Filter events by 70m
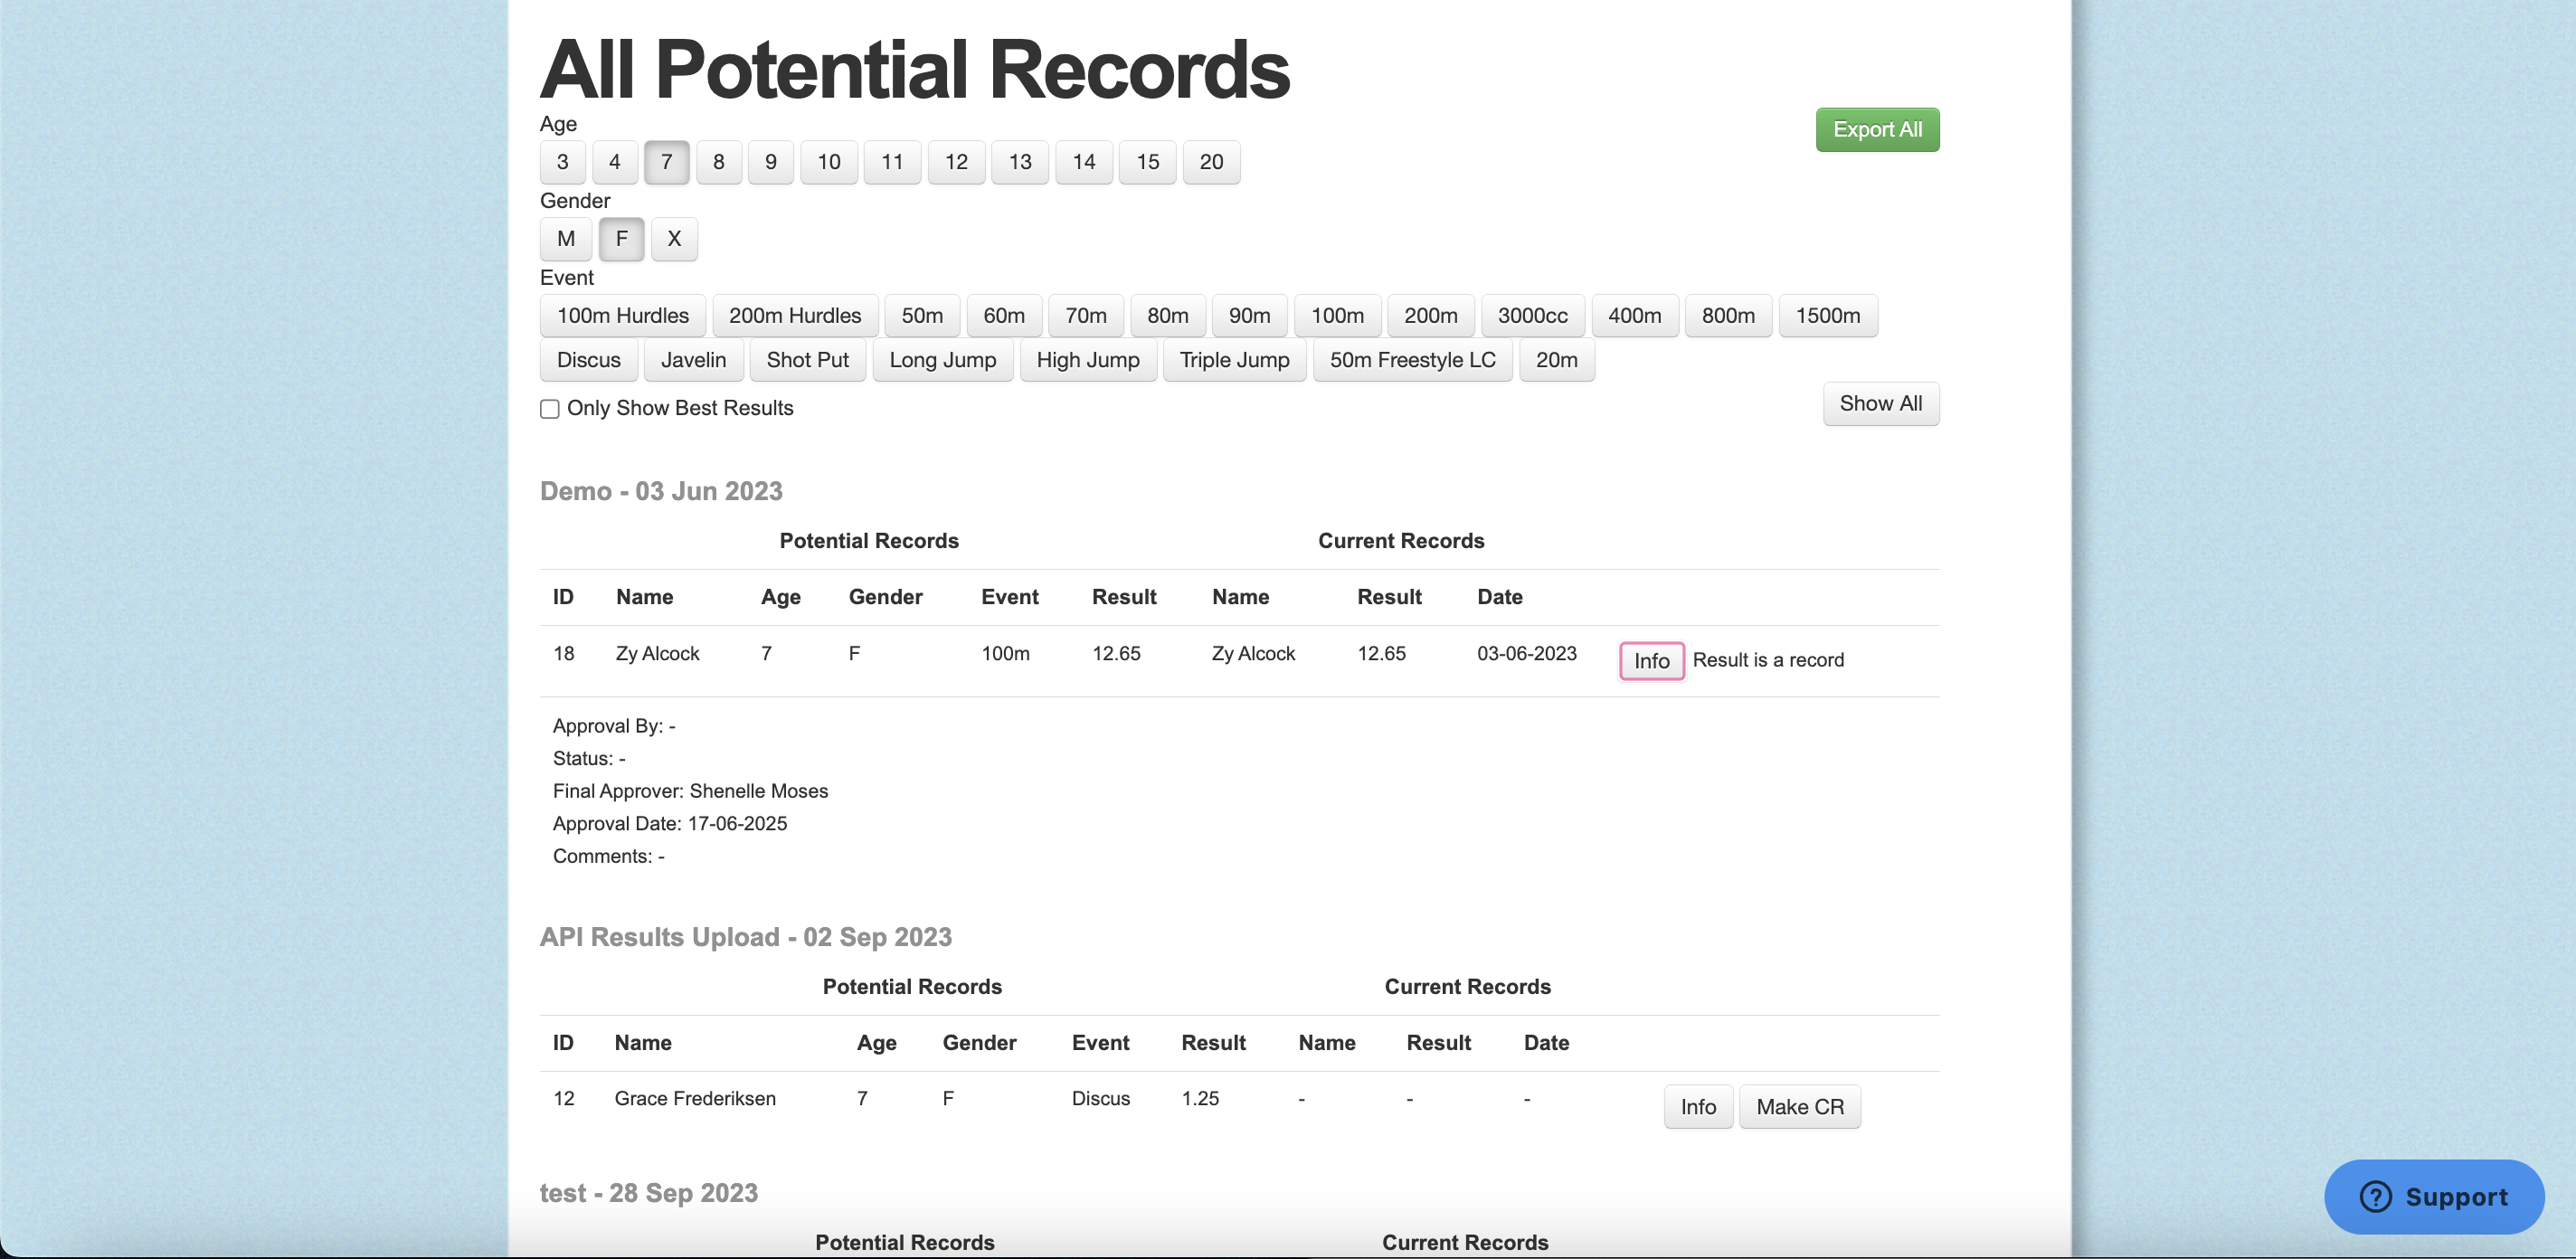Image resolution: width=2576 pixels, height=1259 pixels. (x=1086, y=316)
